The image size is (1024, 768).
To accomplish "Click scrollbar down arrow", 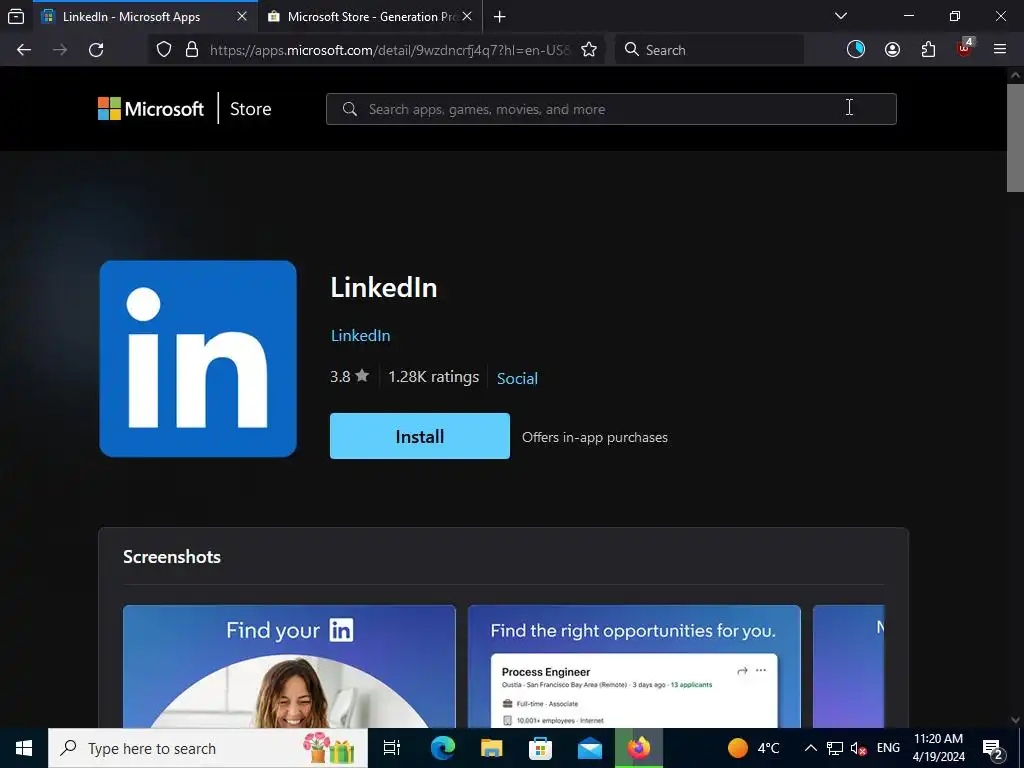I will tap(1015, 720).
